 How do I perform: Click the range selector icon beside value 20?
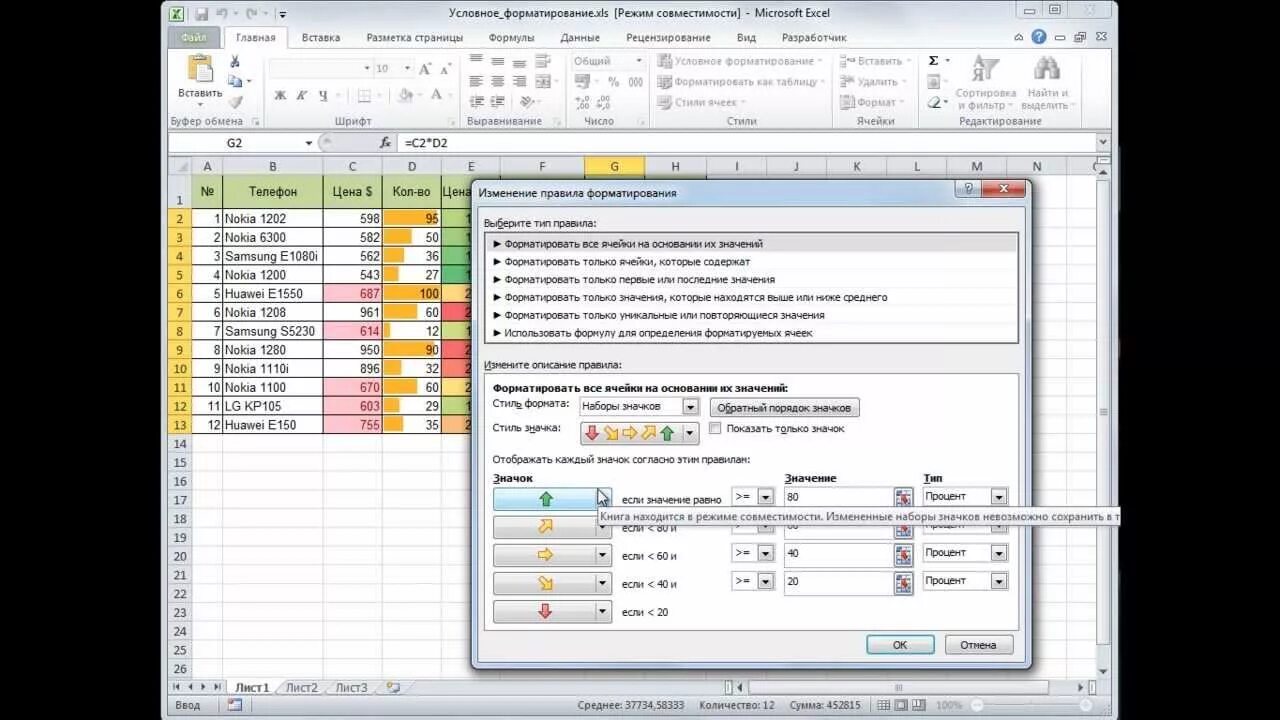click(903, 581)
